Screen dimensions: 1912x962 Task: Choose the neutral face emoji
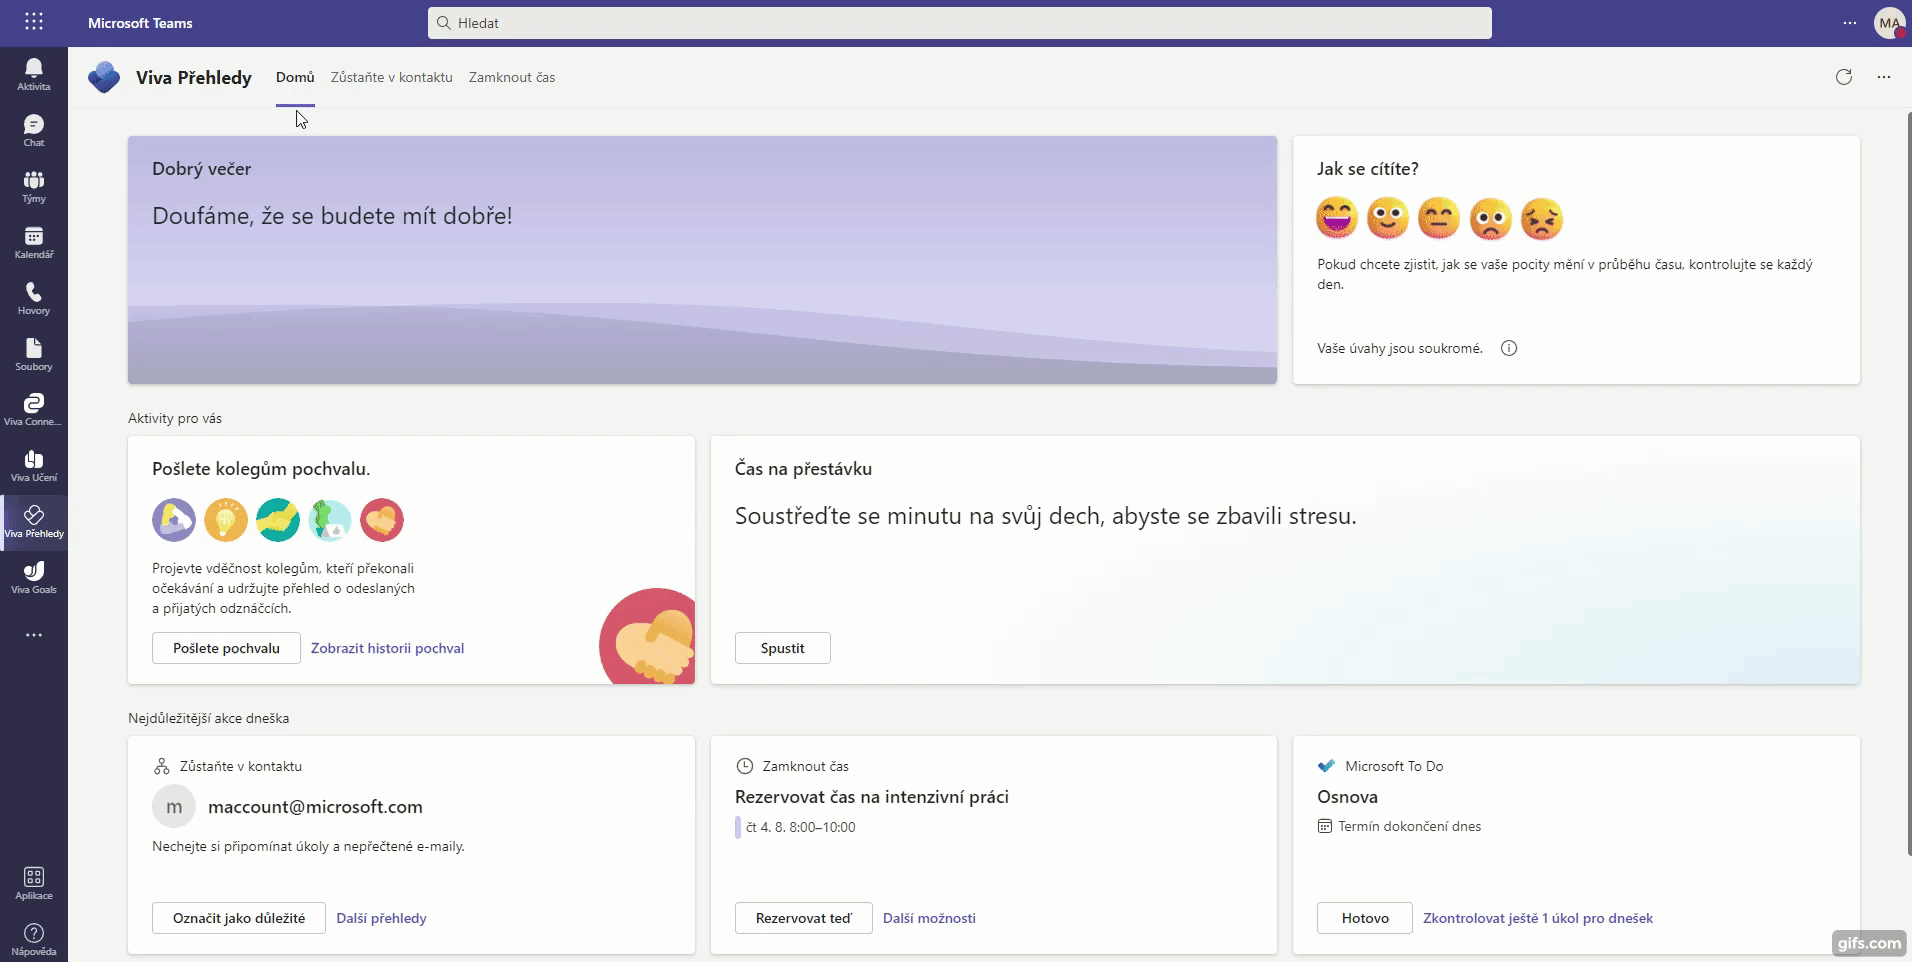pos(1439,218)
